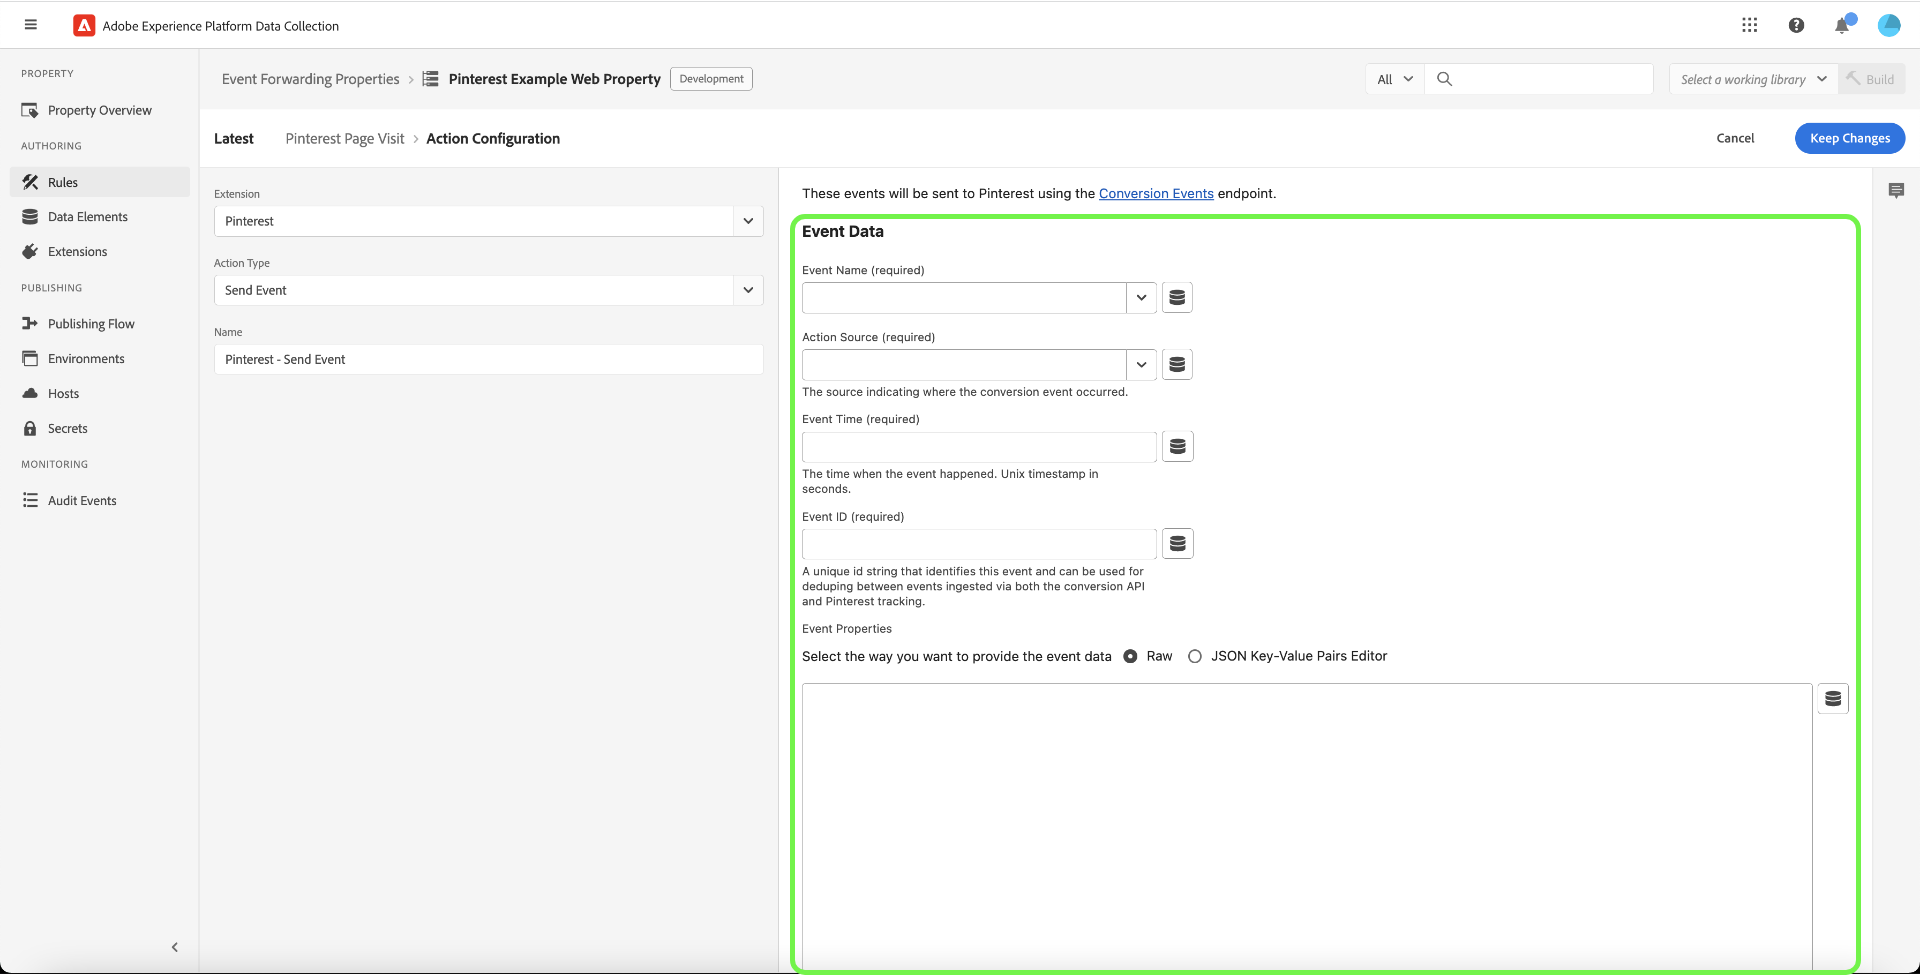Open Secrets page
Viewport: 1920px width, 975px height.
coord(100,429)
